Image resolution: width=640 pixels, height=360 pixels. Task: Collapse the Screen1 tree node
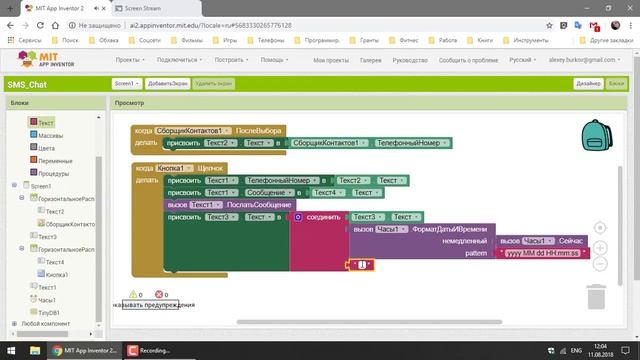click(14, 185)
